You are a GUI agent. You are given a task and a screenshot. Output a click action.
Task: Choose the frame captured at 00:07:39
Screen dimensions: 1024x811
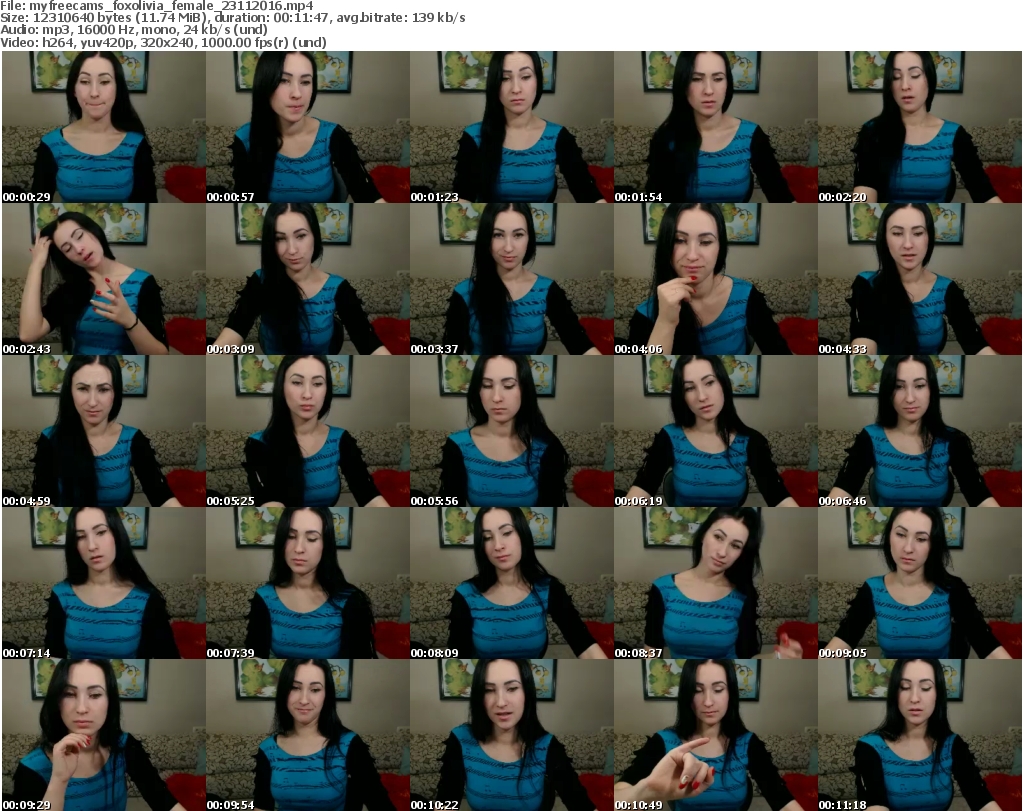pos(308,583)
